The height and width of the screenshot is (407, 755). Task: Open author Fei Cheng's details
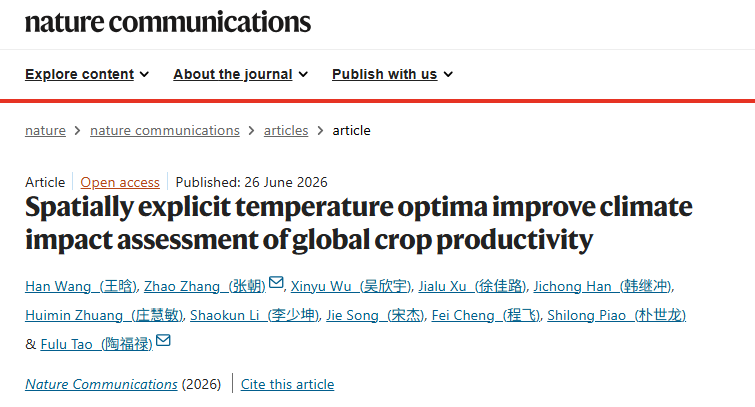point(486,315)
